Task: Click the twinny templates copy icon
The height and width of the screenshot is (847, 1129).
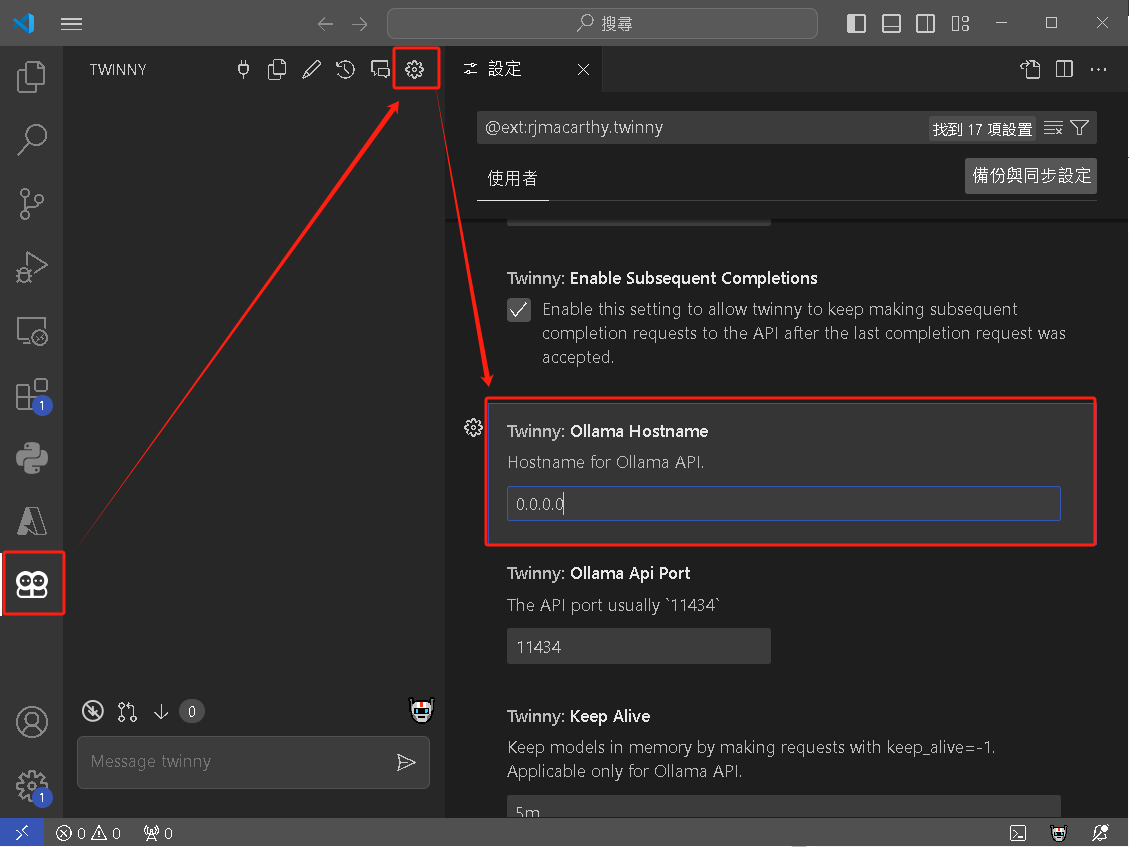Action: 277,69
